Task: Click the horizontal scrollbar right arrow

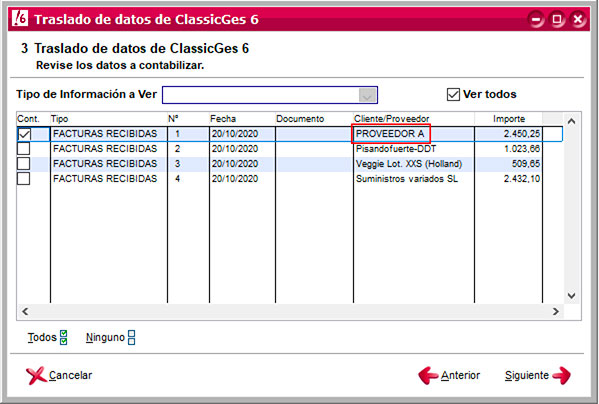Action: tap(556, 312)
